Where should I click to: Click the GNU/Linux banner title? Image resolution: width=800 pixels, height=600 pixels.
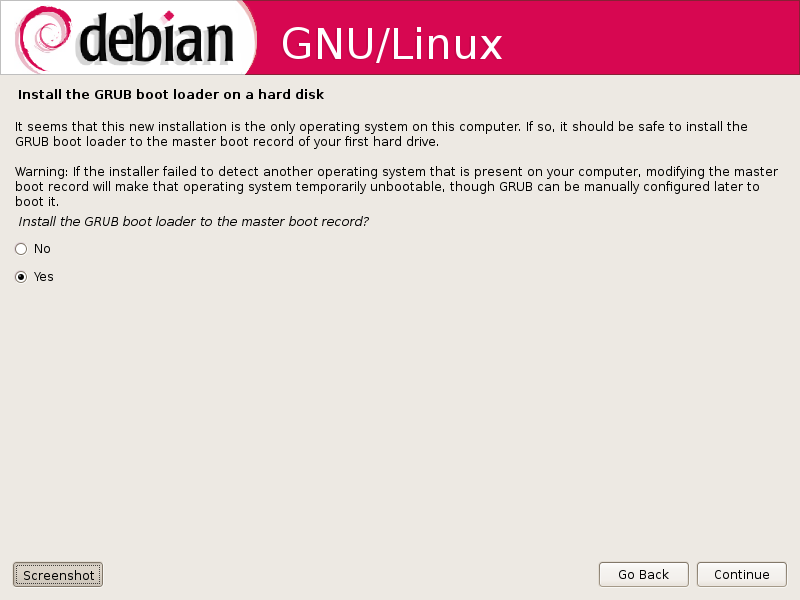point(391,44)
